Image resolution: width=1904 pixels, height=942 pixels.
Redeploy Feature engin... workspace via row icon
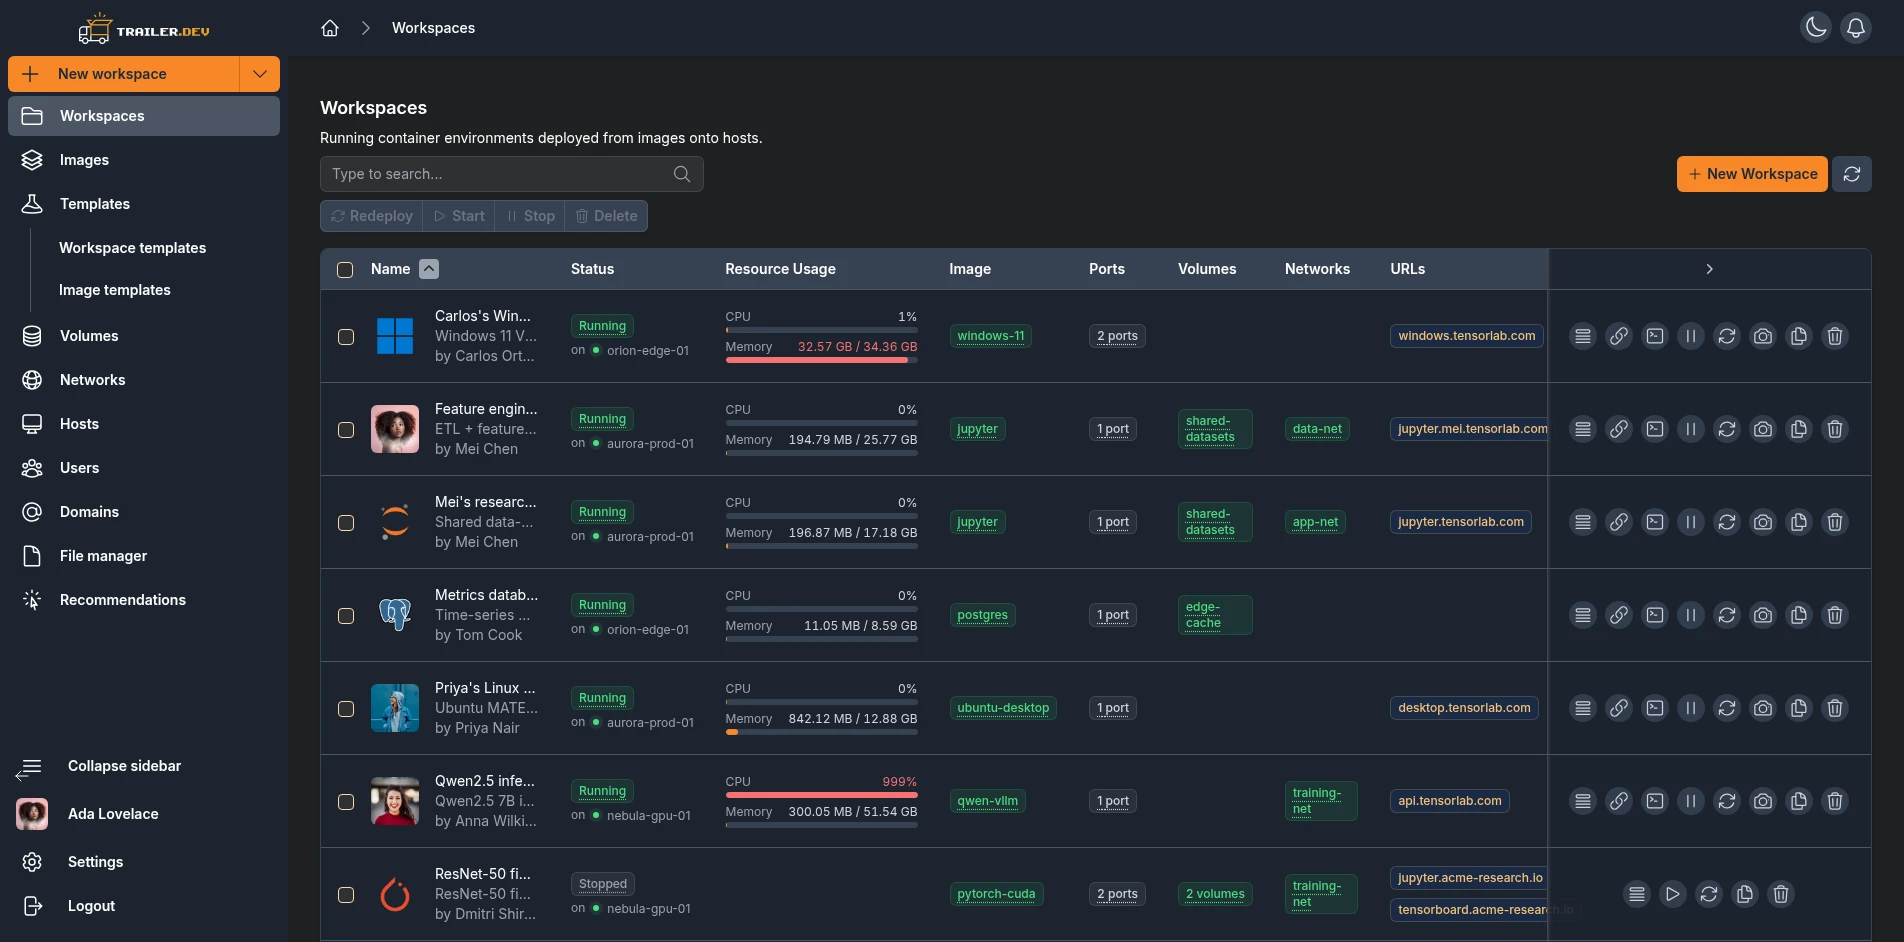click(x=1727, y=429)
